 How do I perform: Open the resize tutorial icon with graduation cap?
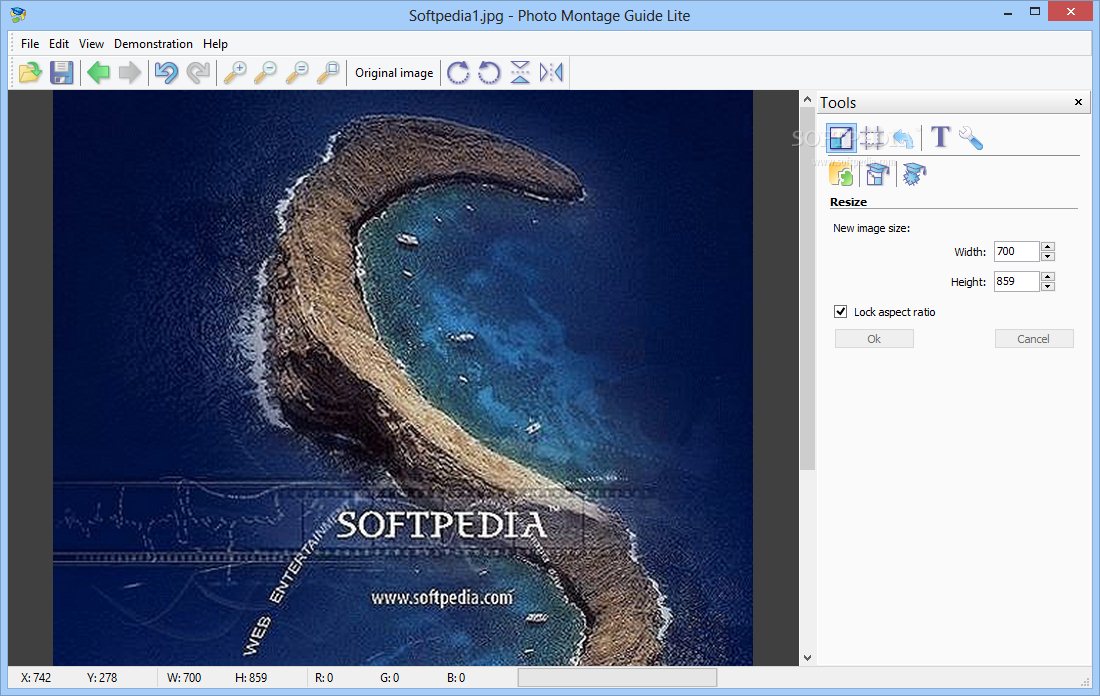(878, 174)
